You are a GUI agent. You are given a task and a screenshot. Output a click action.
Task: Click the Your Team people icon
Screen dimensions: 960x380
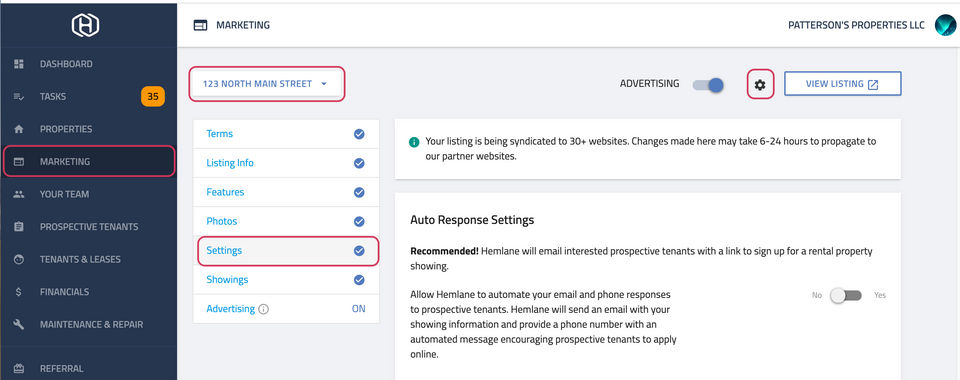click(18, 194)
